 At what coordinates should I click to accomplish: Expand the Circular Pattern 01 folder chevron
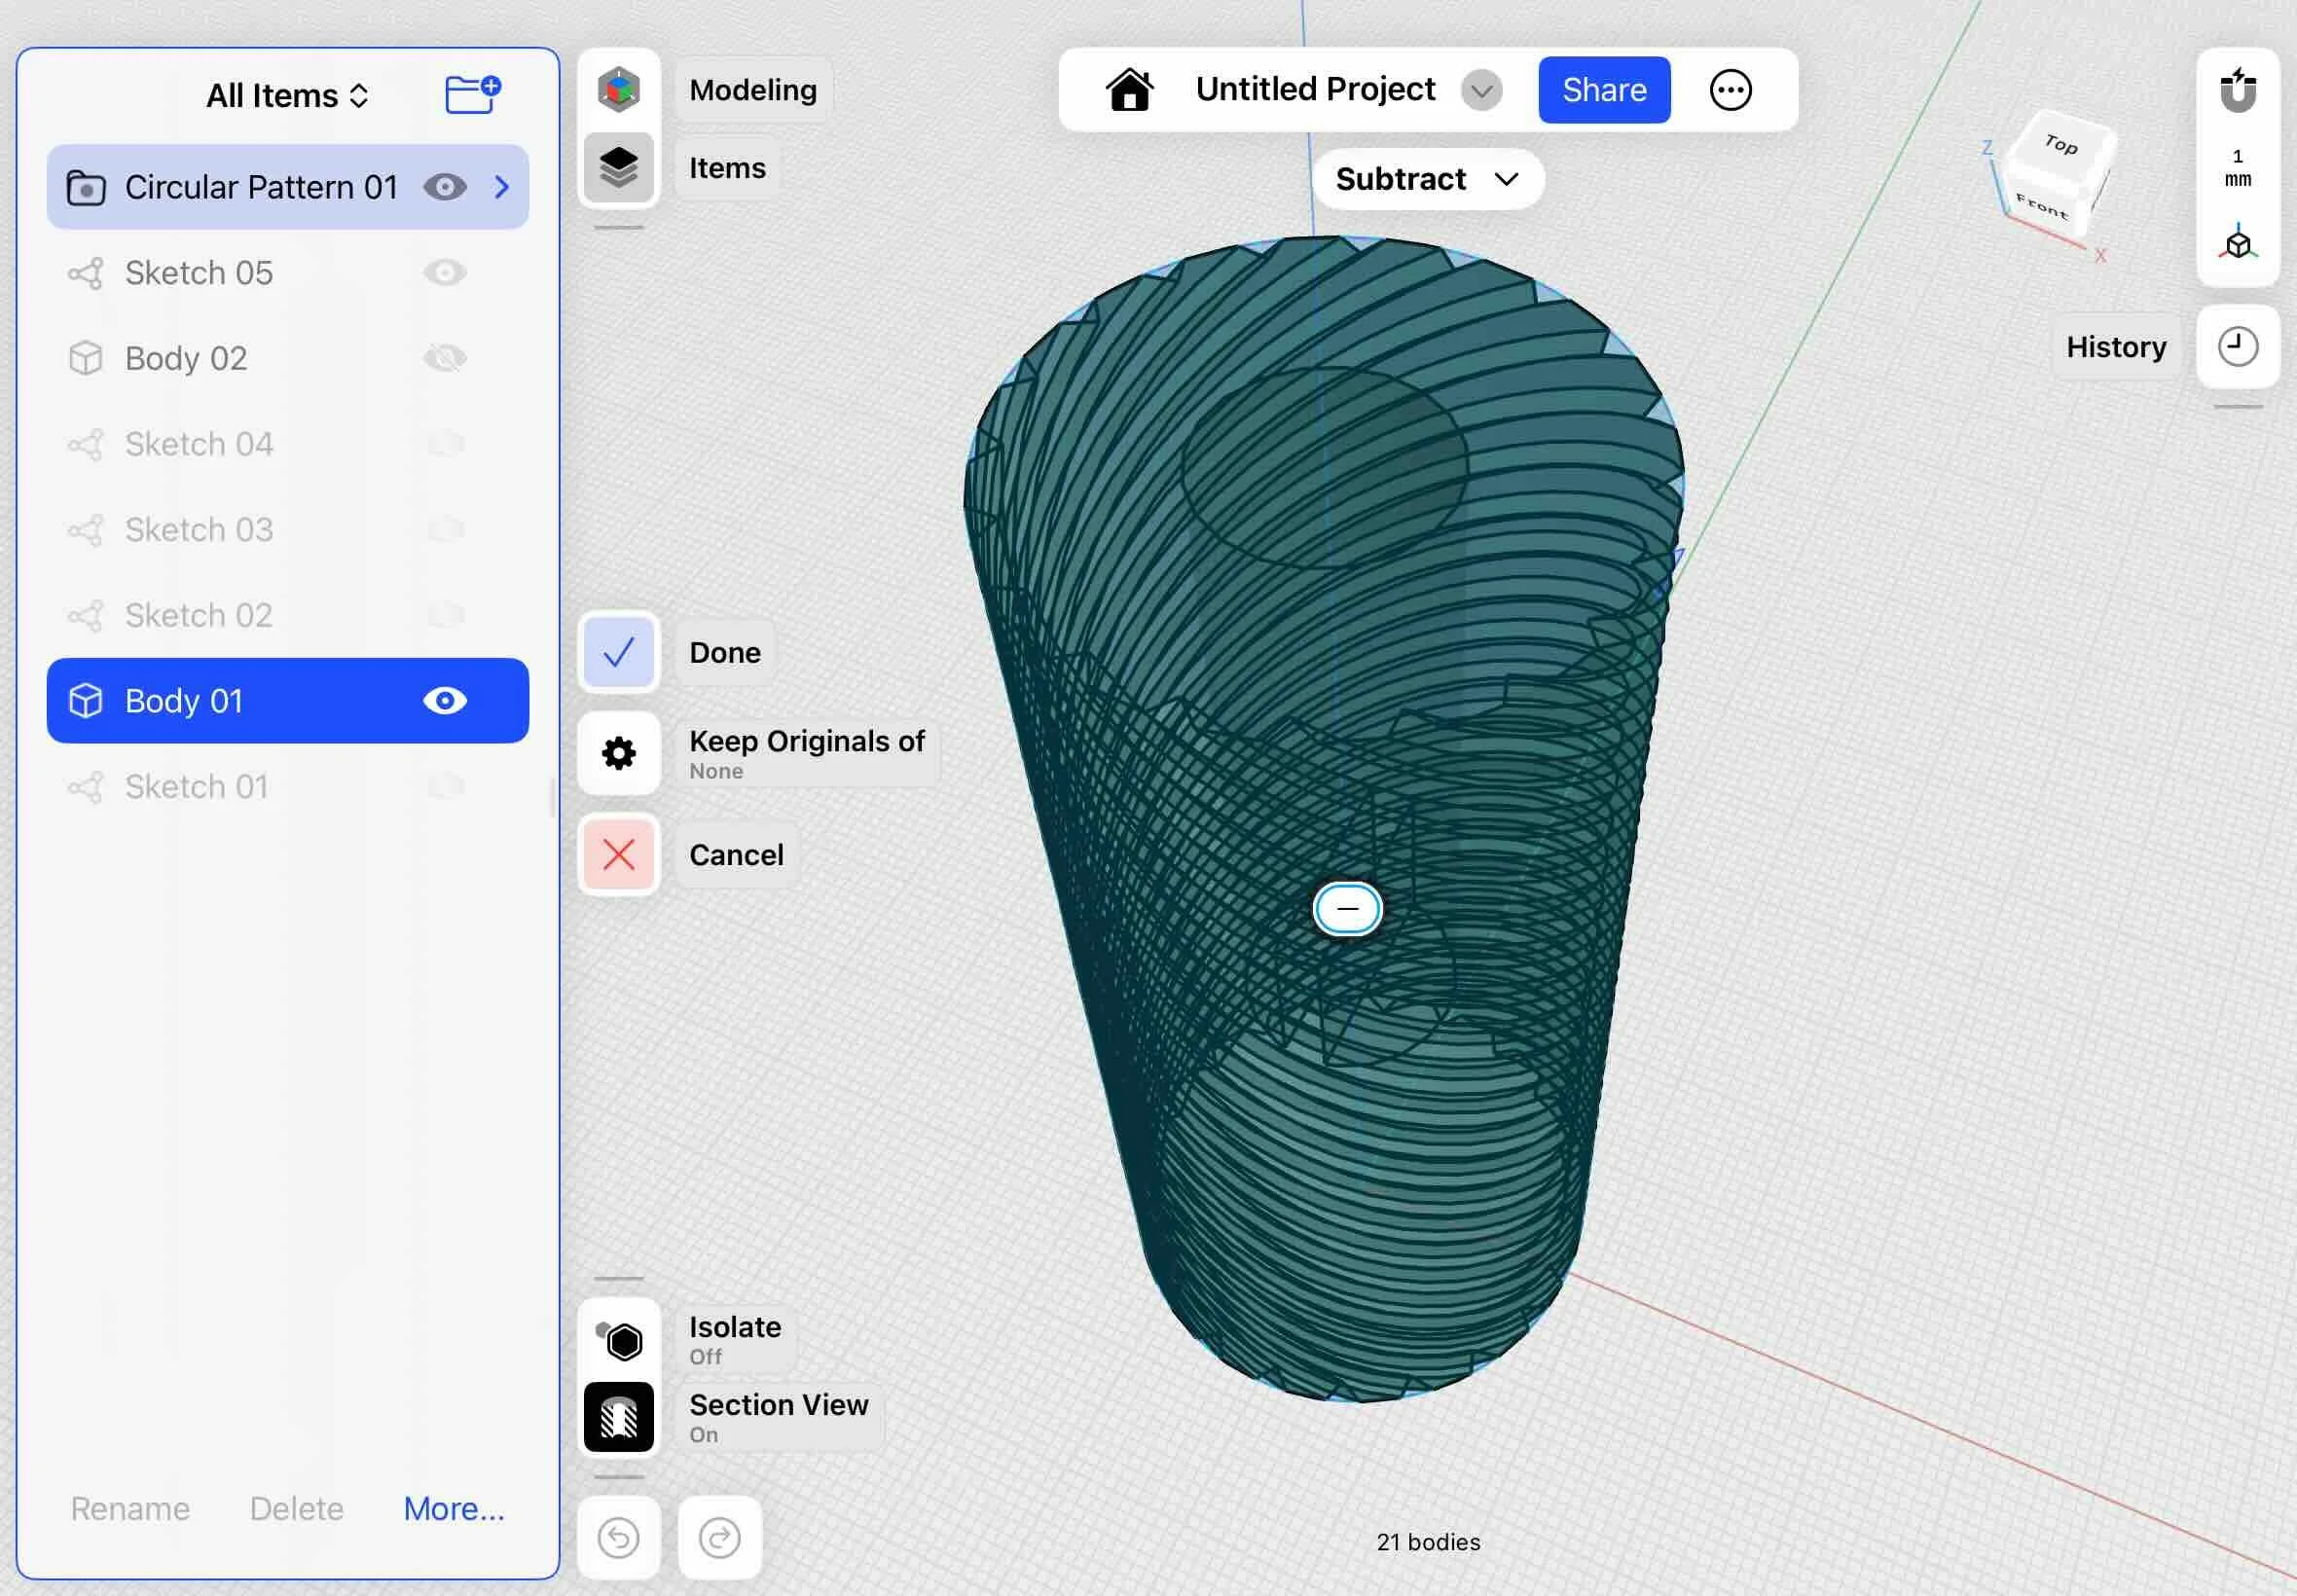[x=502, y=187]
